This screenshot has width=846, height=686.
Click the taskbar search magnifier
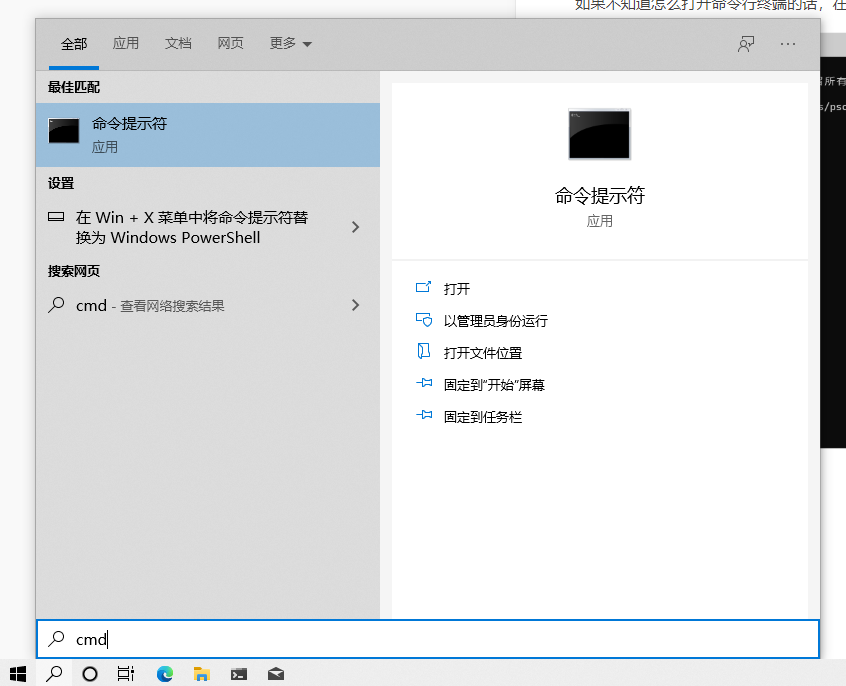coord(54,674)
